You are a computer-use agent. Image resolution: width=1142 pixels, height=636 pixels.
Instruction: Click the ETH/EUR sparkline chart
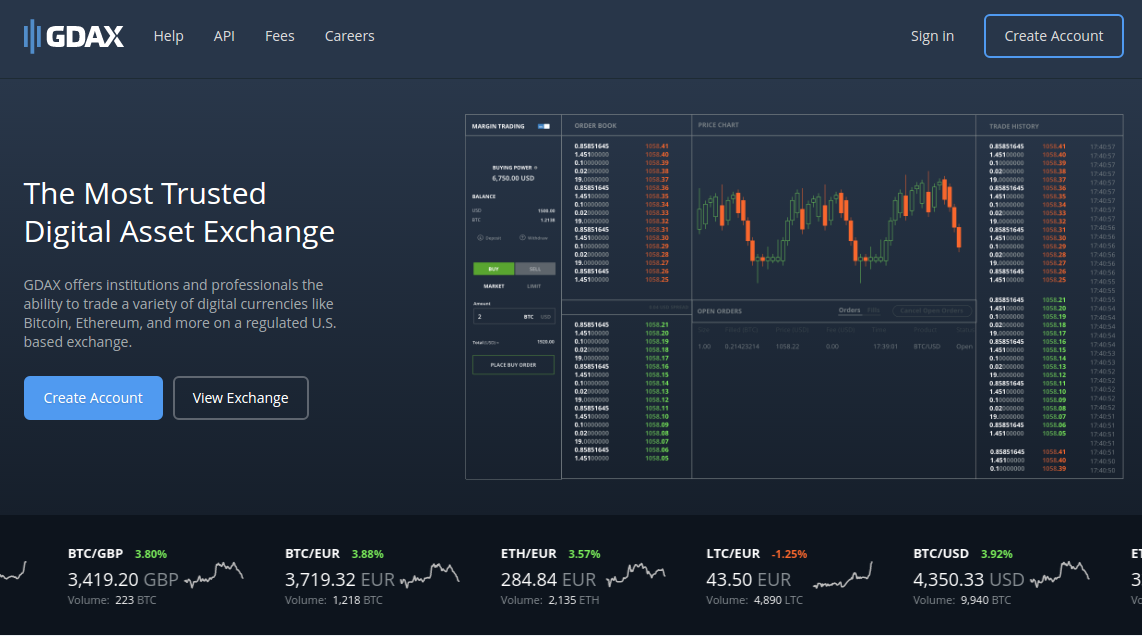coord(636,574)
